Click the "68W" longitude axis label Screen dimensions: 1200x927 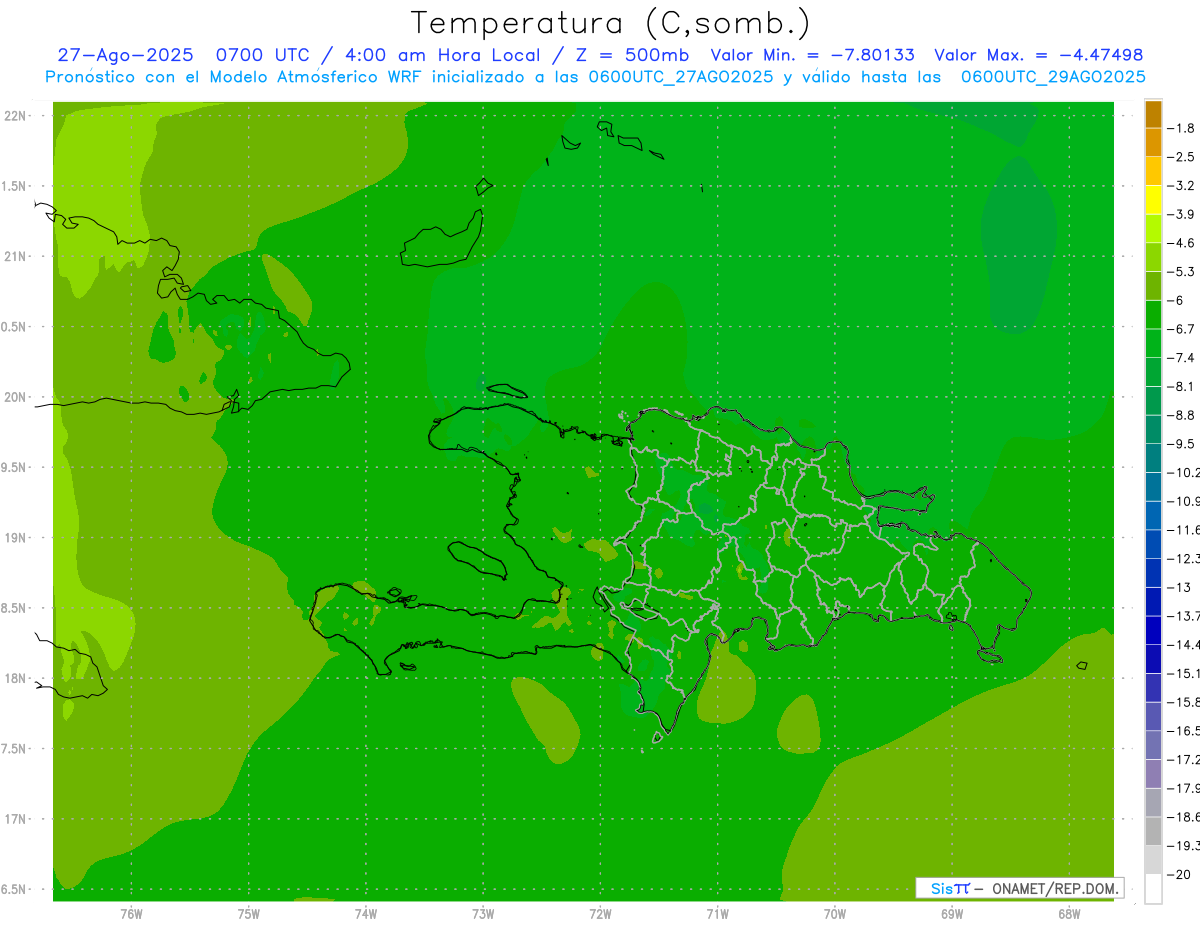point(1069,914)
